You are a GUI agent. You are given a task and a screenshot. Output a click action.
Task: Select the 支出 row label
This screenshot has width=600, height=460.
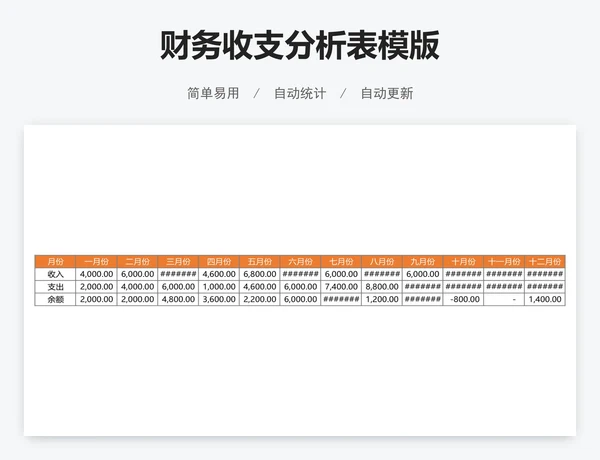point(55,287)
